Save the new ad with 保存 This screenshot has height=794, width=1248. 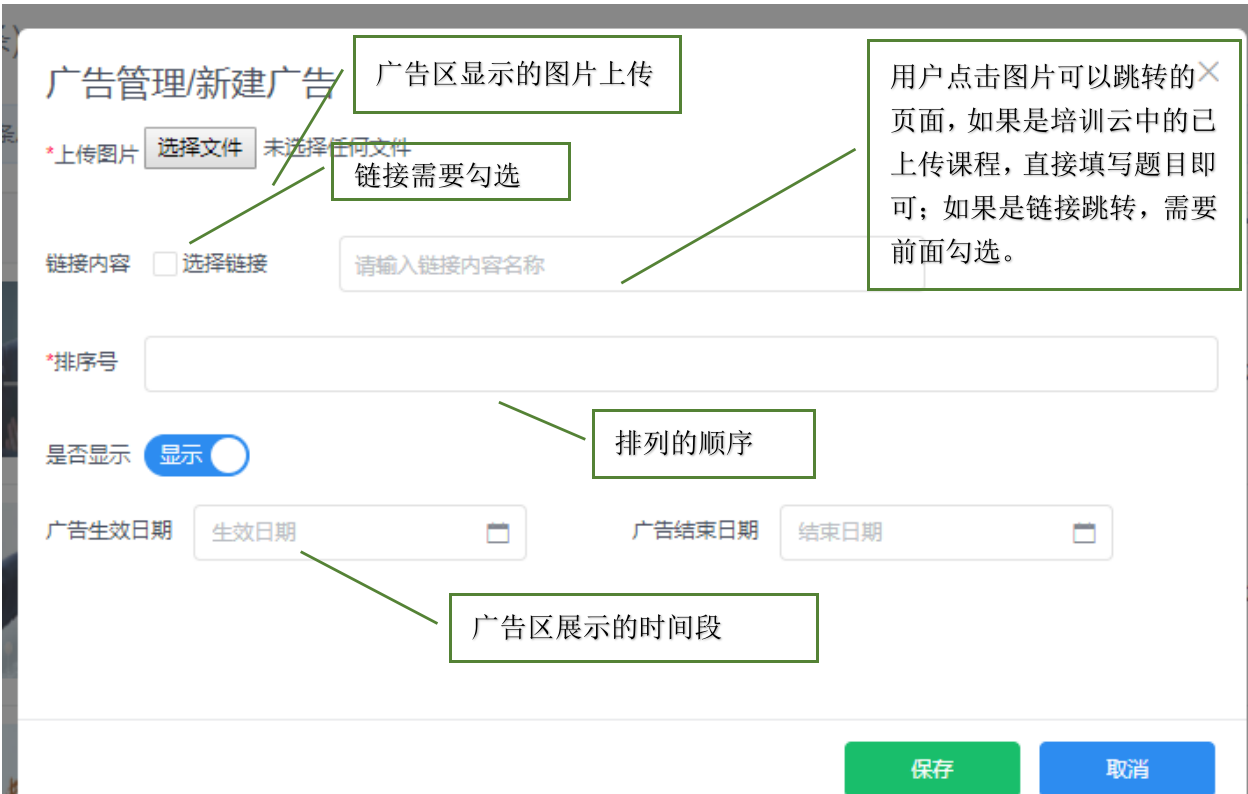click(931, 768)
